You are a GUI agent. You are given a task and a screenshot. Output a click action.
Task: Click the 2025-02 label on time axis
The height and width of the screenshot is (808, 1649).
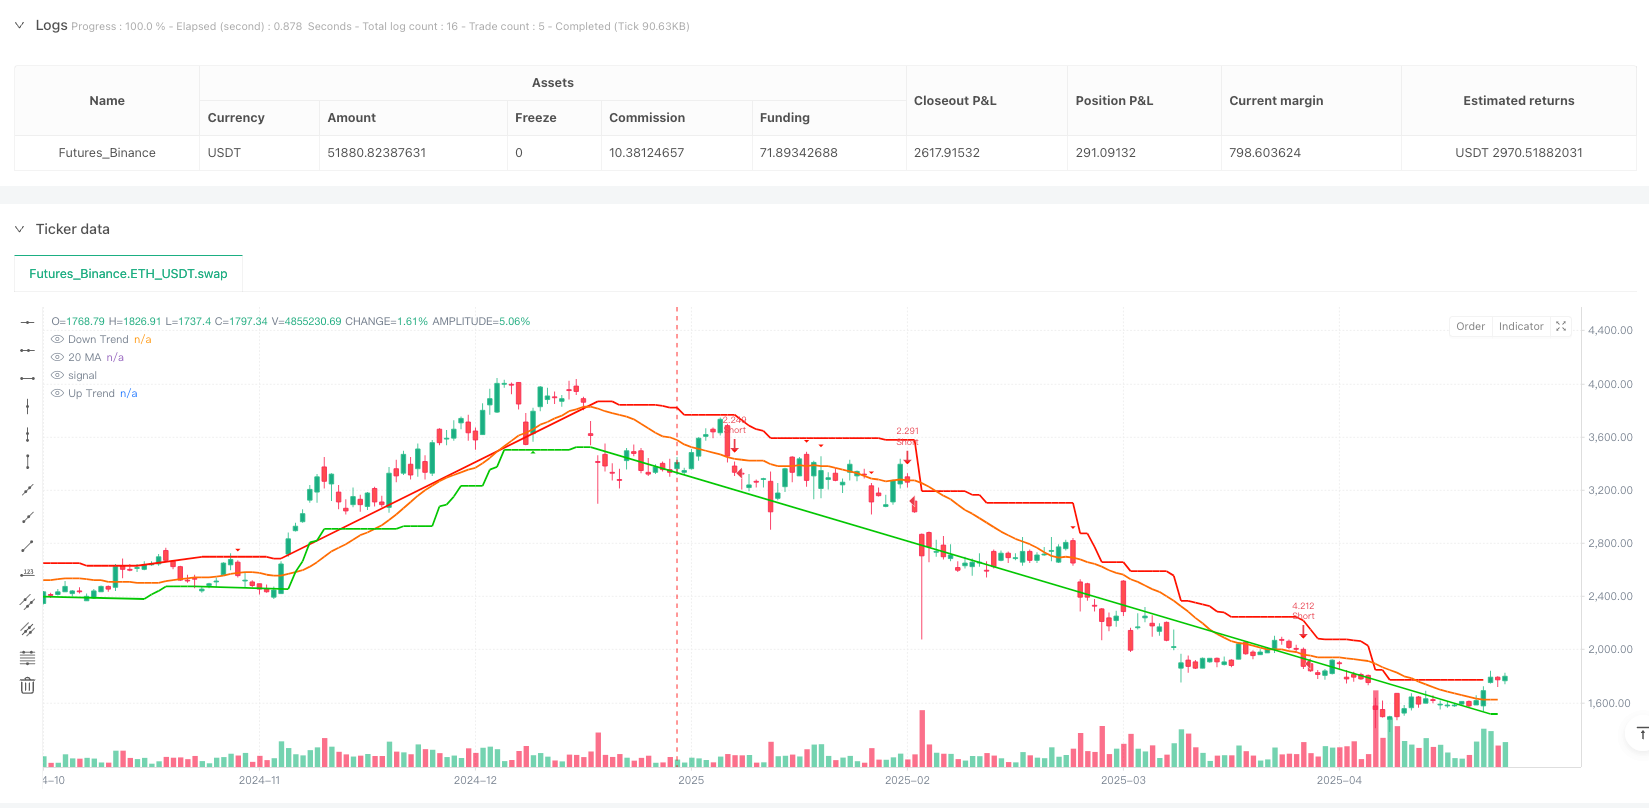pos(907,780)
